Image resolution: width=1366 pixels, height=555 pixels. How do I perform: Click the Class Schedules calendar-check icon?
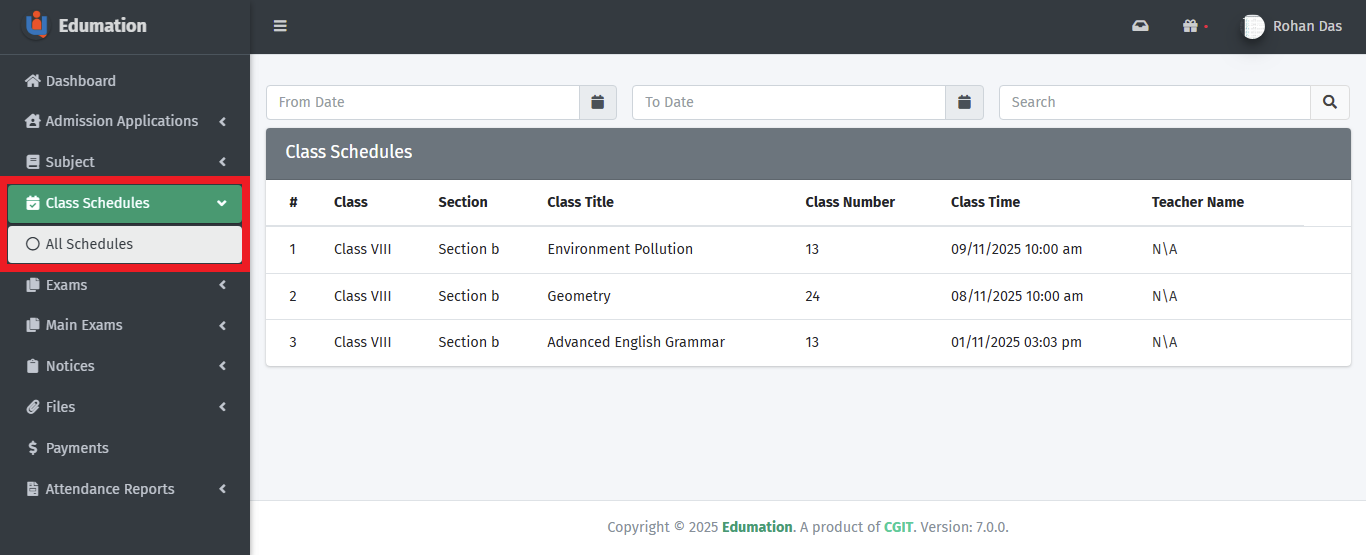(x=33, y=203)
